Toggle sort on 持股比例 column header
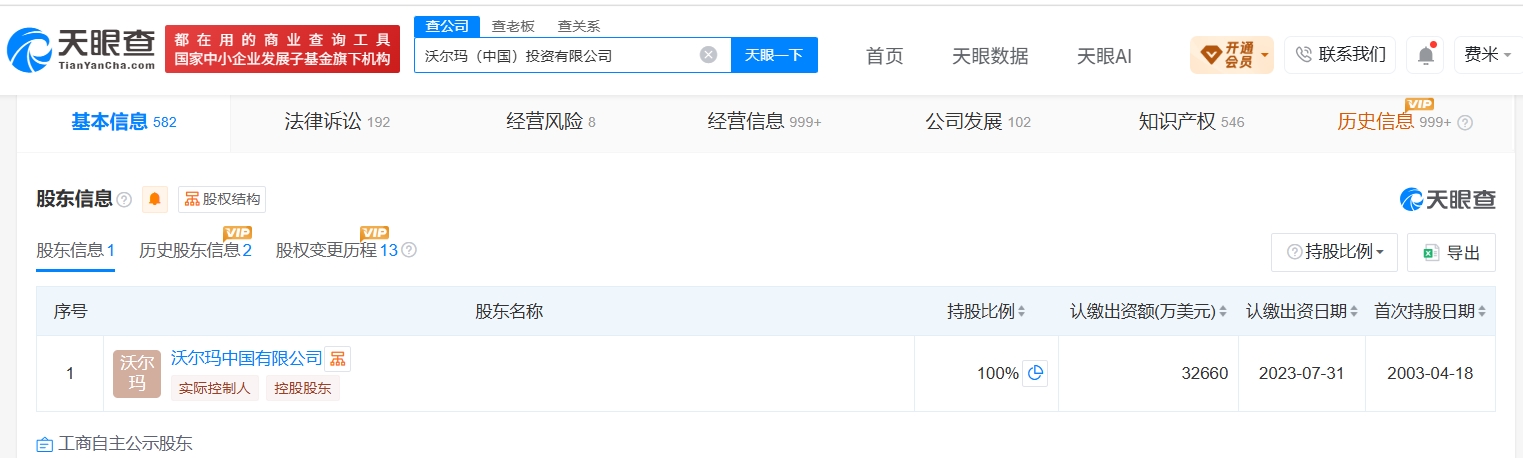The height and width of the screenshot is (458, 1523). pyautogui.click(x=986, y=311)
